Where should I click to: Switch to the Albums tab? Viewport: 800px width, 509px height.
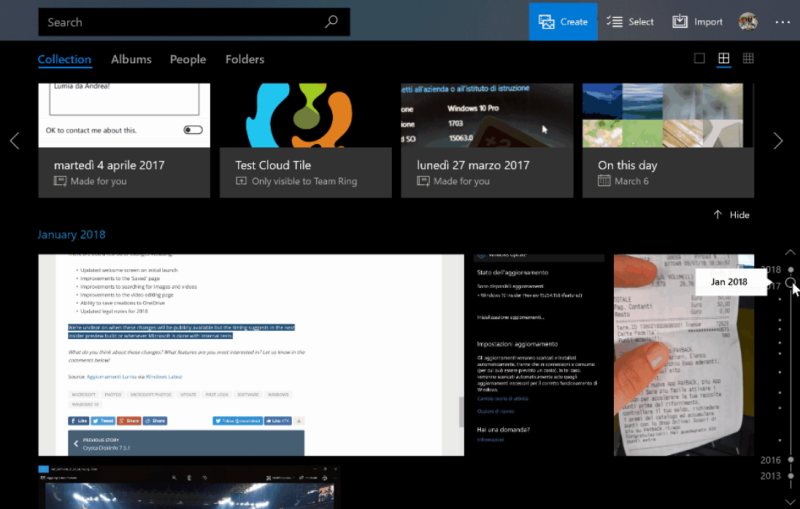point(131,59)
